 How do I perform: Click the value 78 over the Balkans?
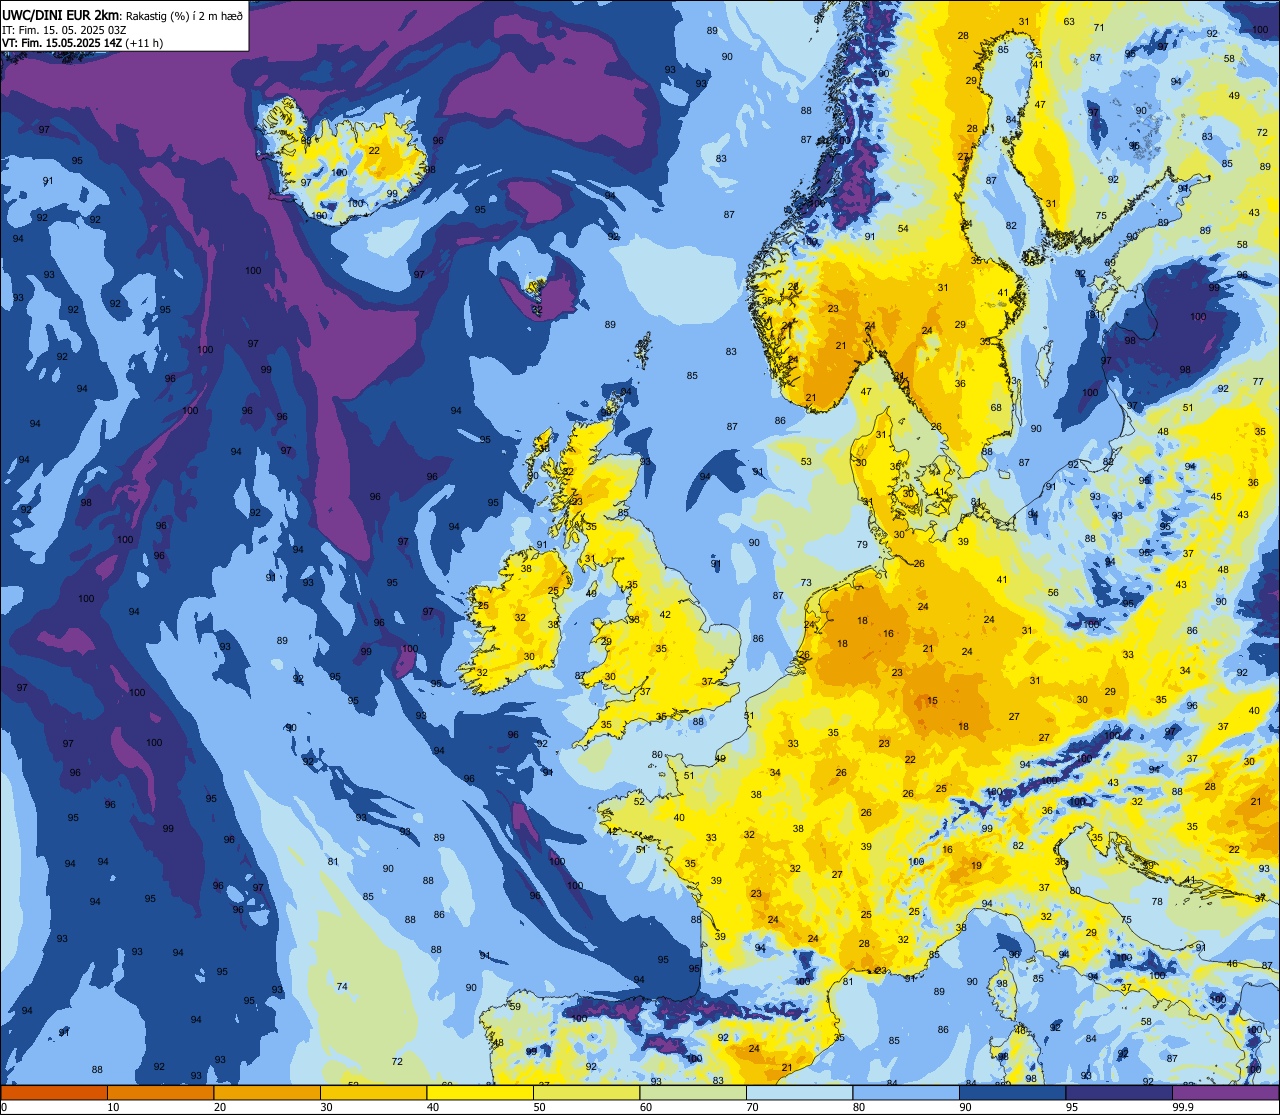pos(1157,902)
